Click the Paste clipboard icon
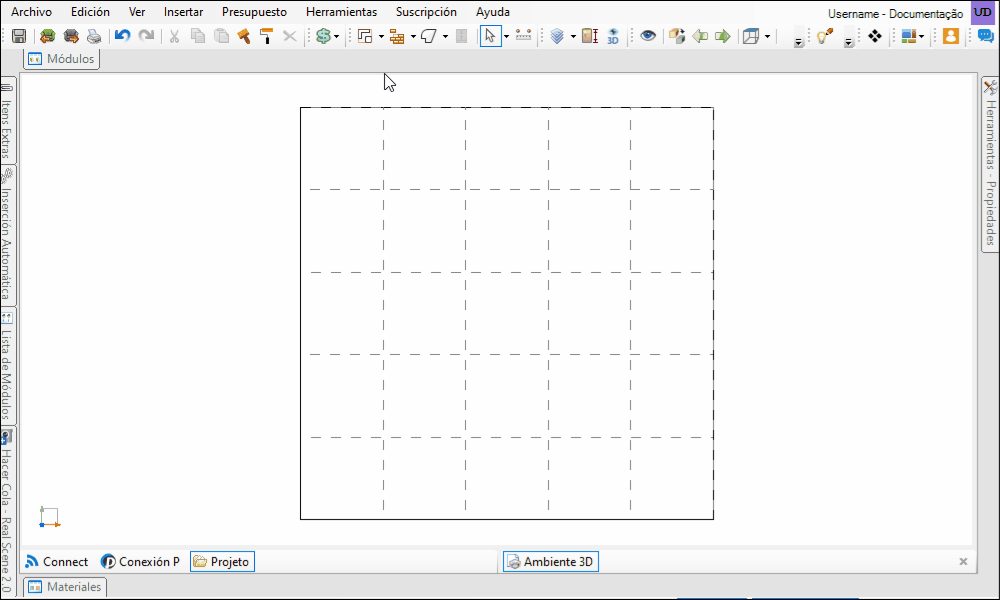The image size is (1000, 600). point(221,36)
